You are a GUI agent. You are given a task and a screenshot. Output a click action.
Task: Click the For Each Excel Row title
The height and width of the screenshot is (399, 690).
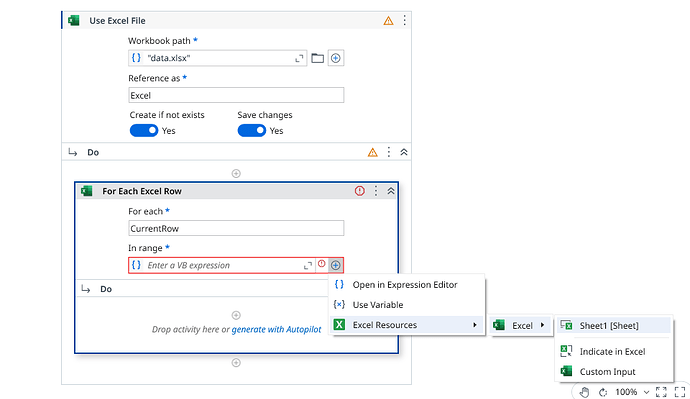coord(142,191)
